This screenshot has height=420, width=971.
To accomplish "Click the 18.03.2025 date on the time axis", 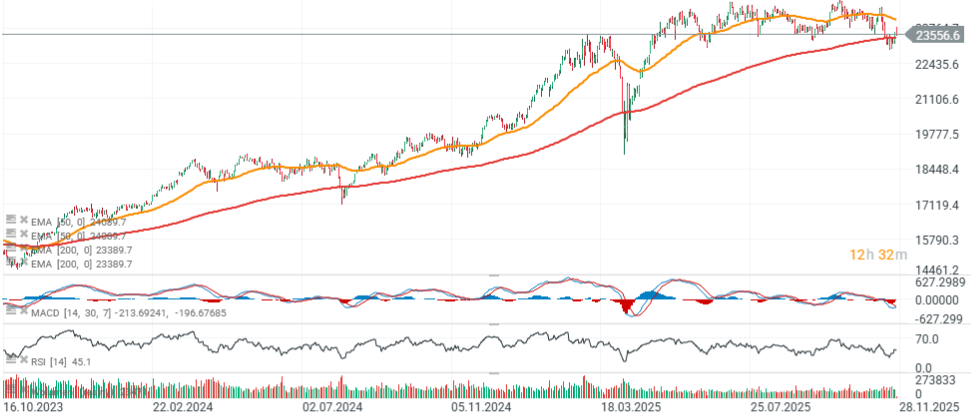I will point(627,408).
